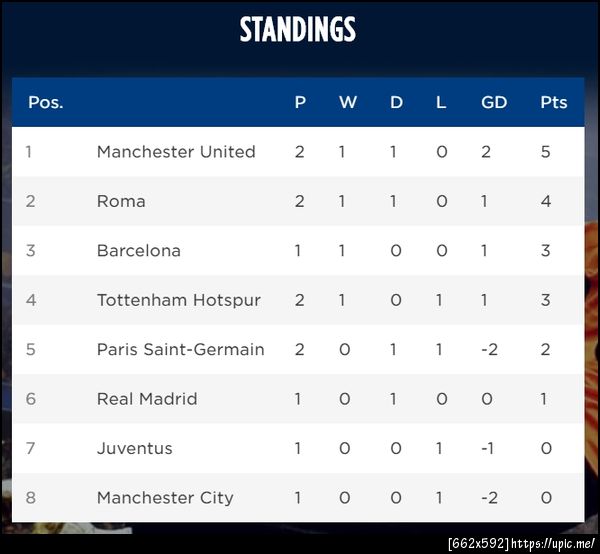Click the L column header
This screenshot has height=554, width=600.
pyautogui.click(x=441, y=102)
